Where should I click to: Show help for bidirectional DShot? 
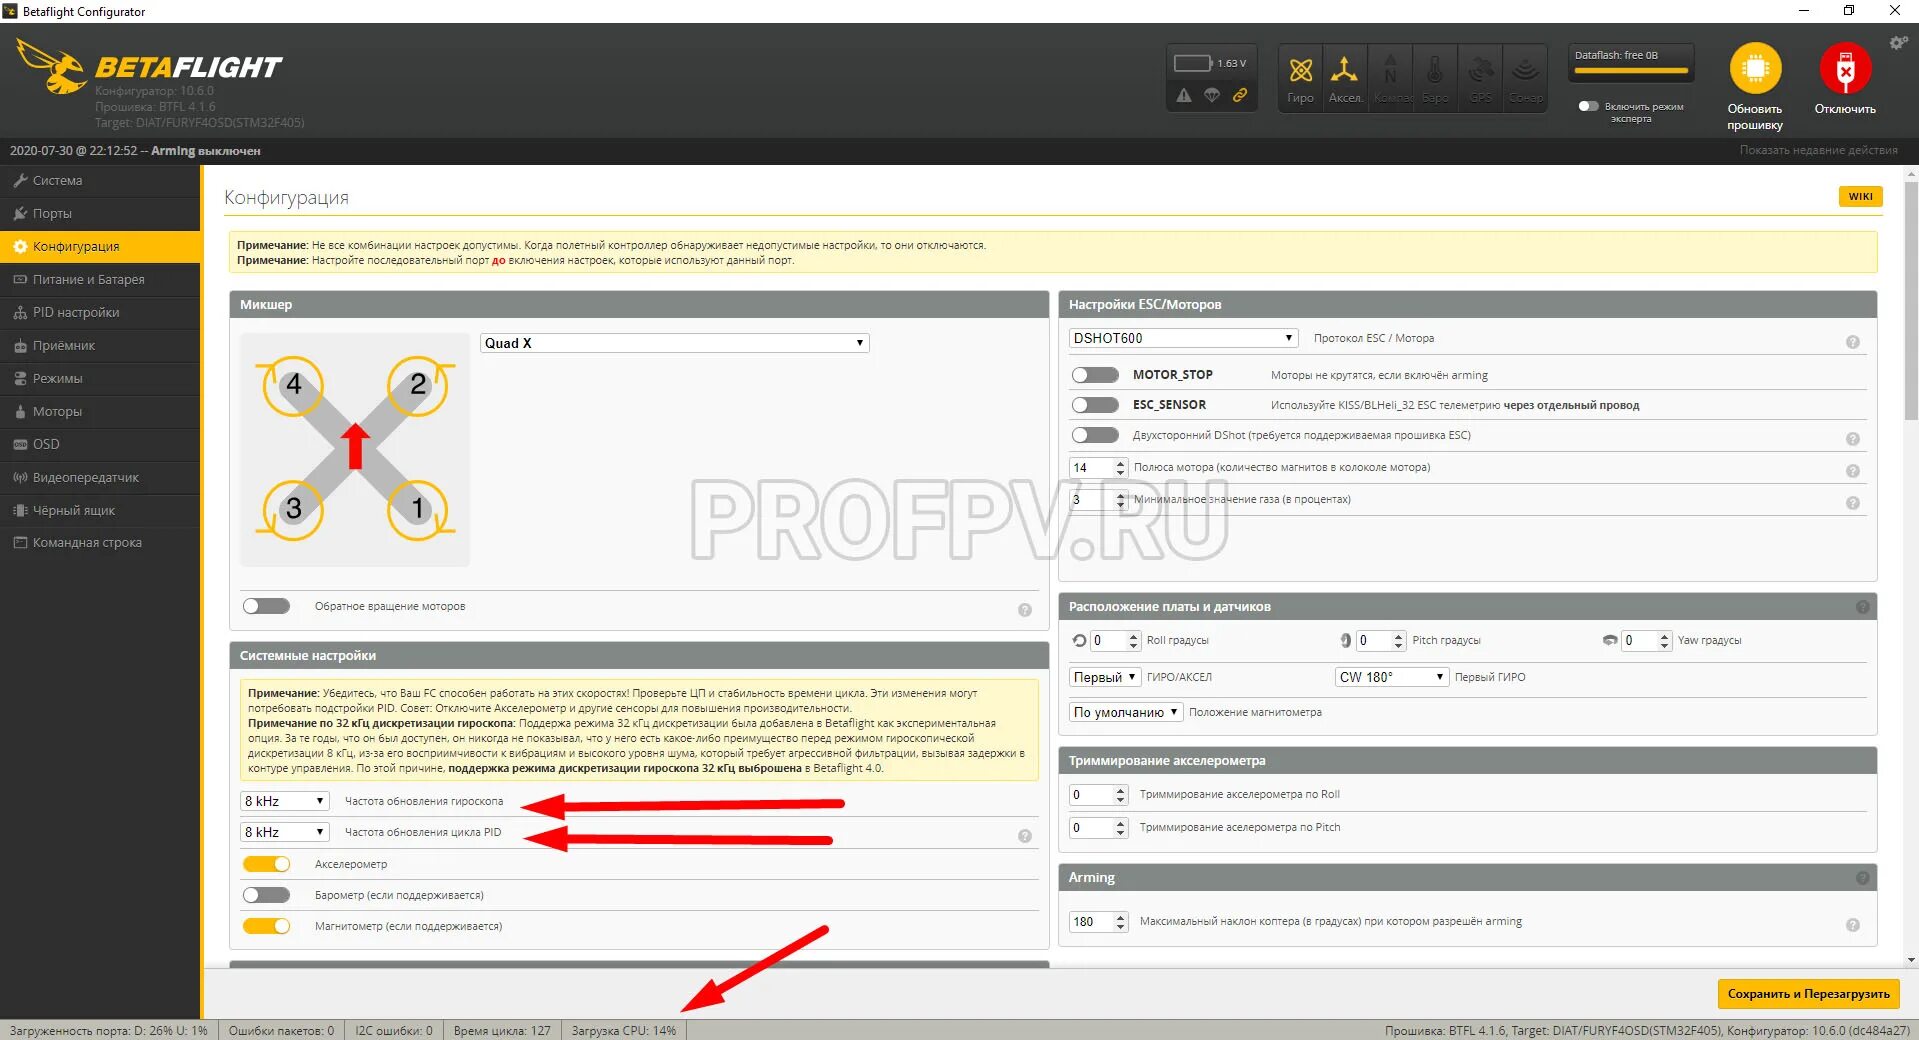click(x=1853, y=439)
